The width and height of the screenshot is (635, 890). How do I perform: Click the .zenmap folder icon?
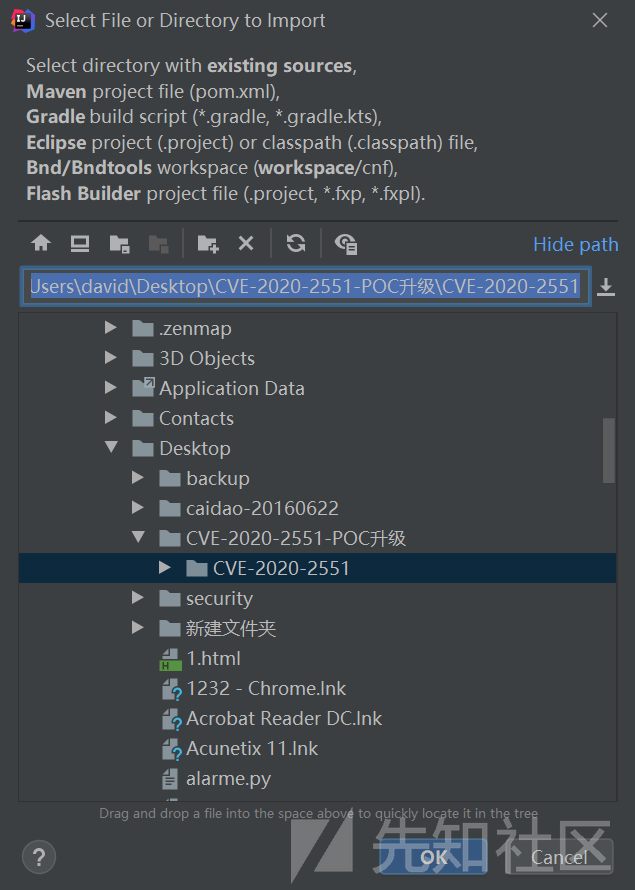(142, 328)
